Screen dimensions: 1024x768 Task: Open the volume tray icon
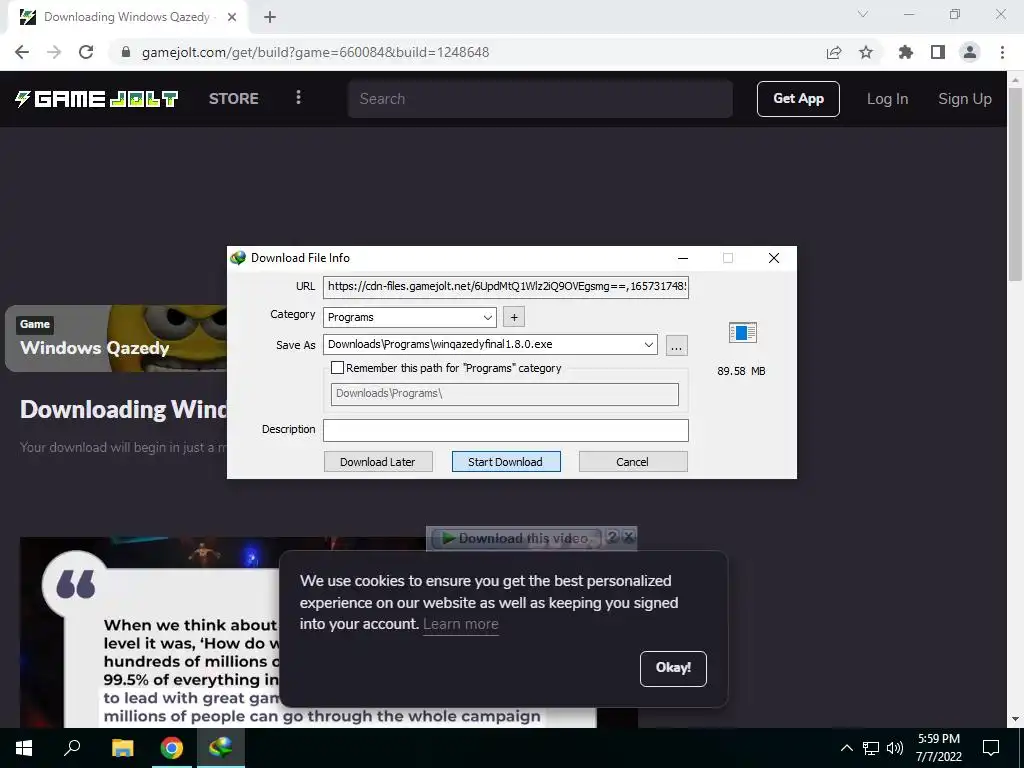[895, 748]
